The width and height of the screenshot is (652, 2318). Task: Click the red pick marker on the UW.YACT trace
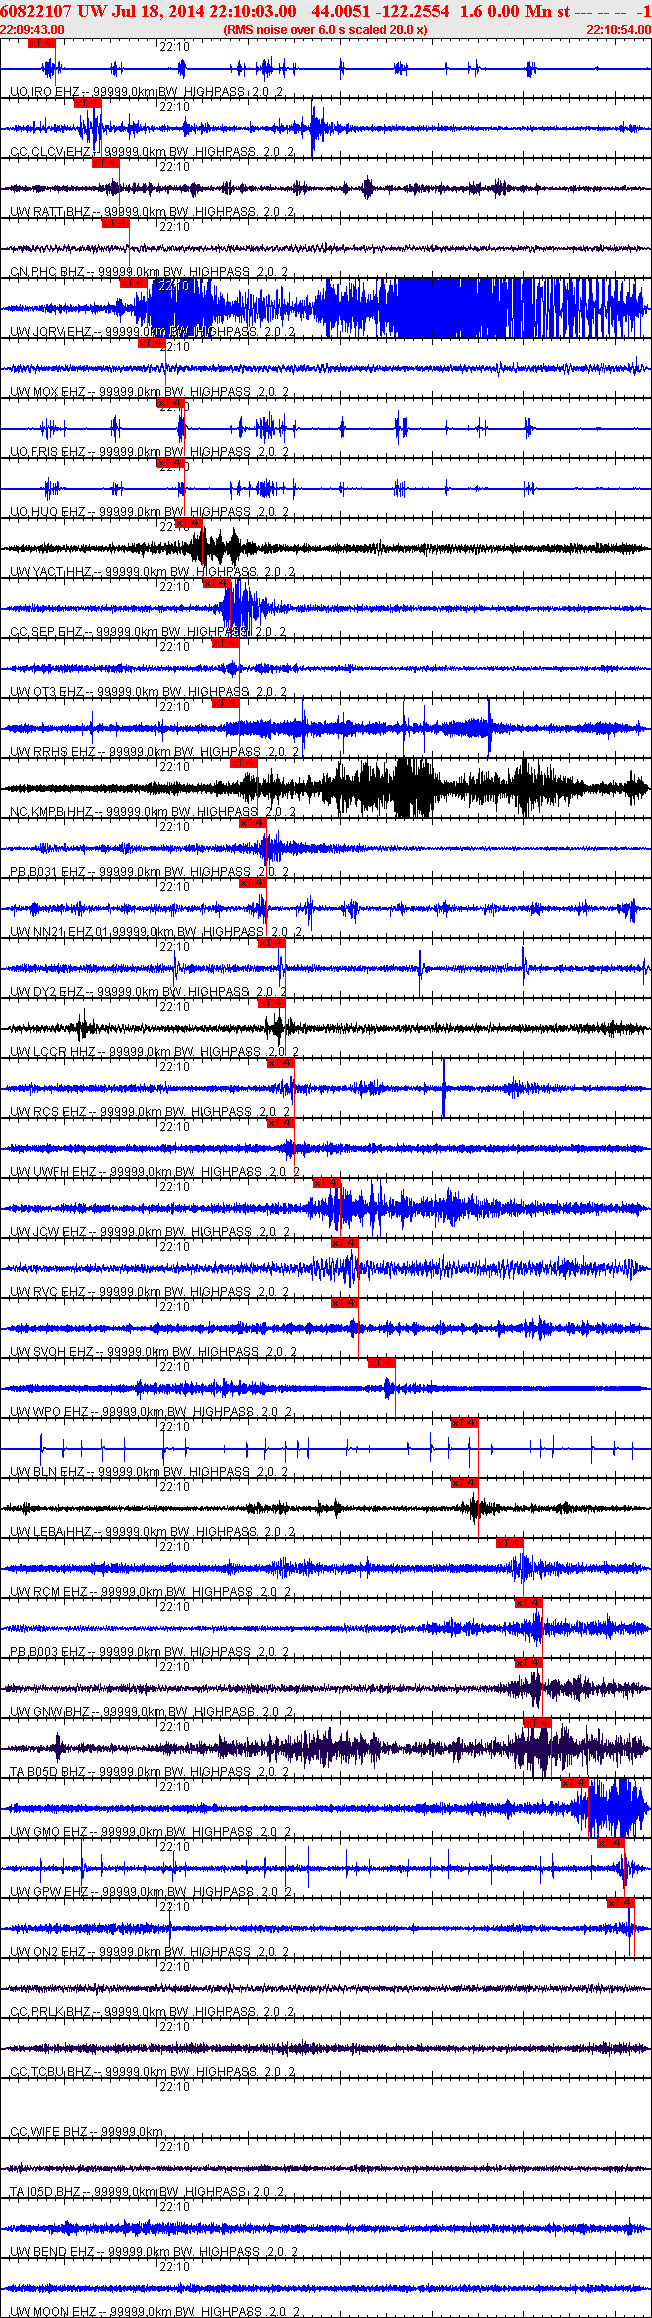click(x=188, y=523)
